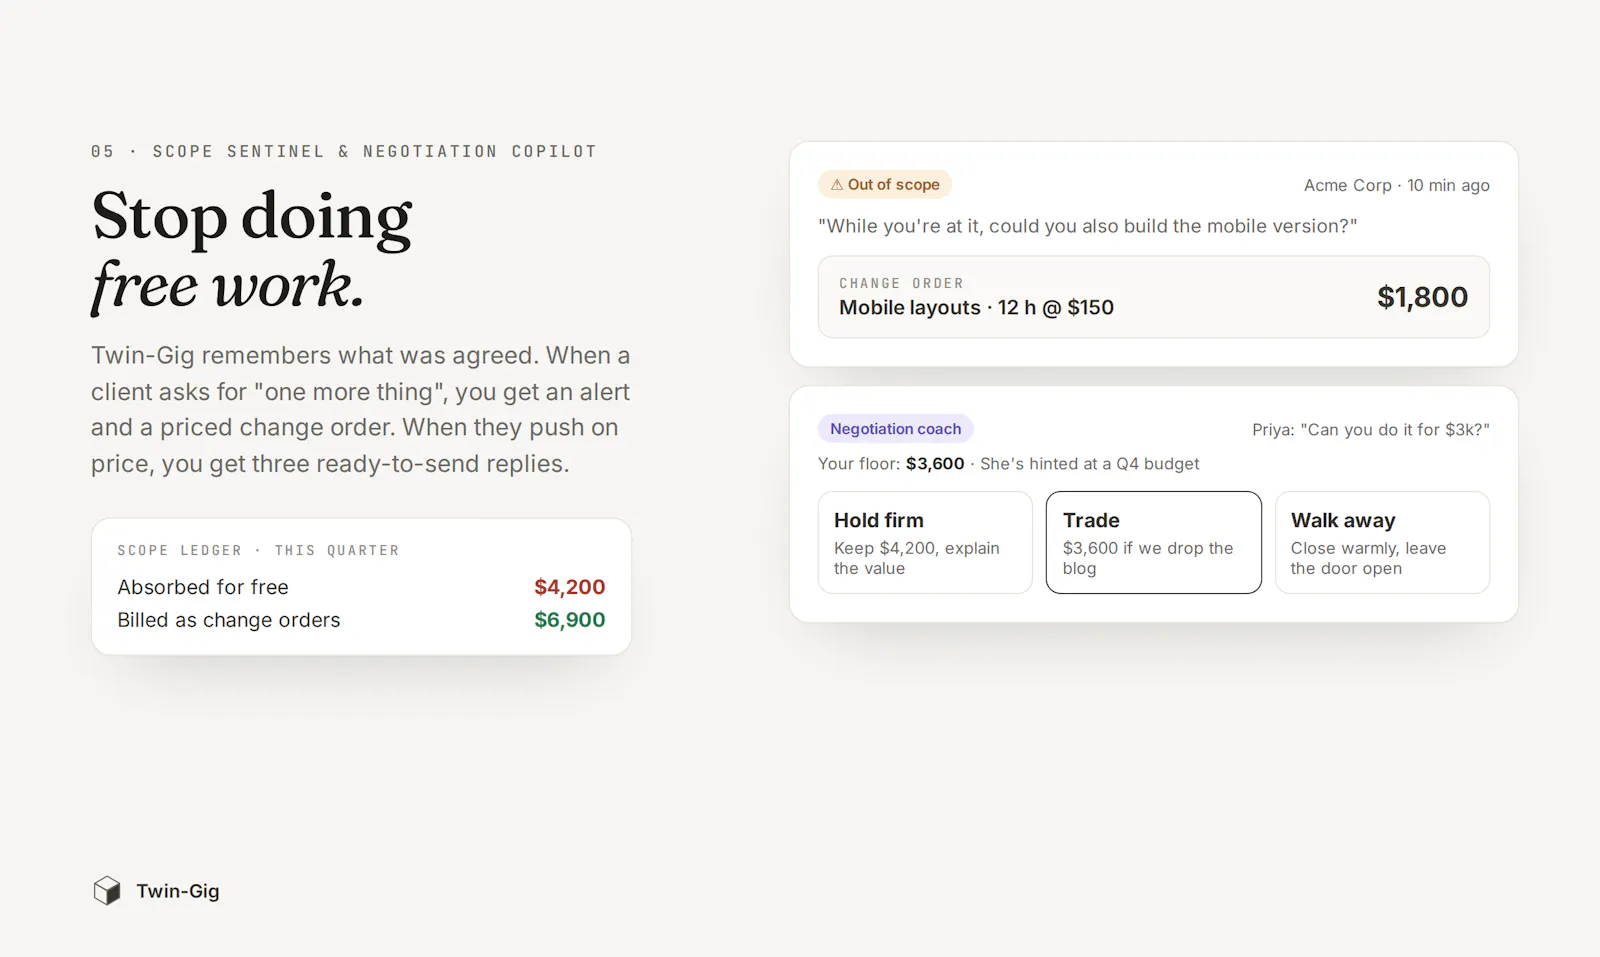
Task: Click the Stop doing free work headline
Action: pyautogui.click(x=252, y=250)
